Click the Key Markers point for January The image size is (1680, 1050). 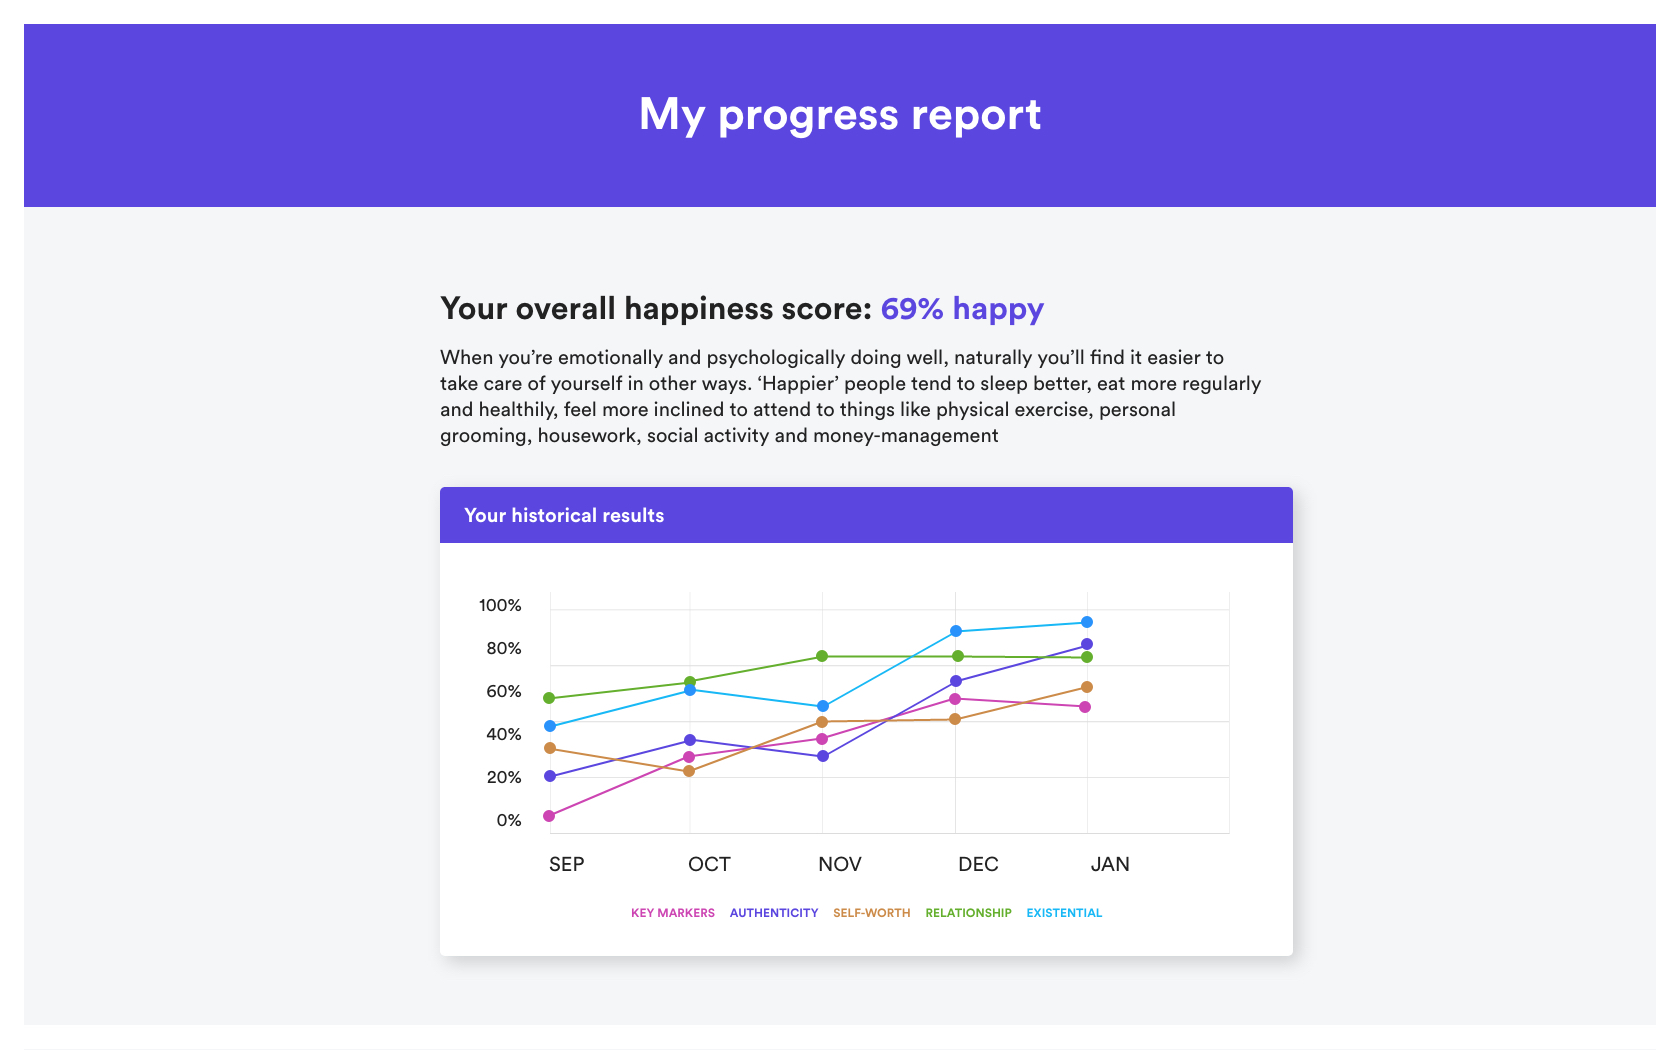[x=1085, y=707]
